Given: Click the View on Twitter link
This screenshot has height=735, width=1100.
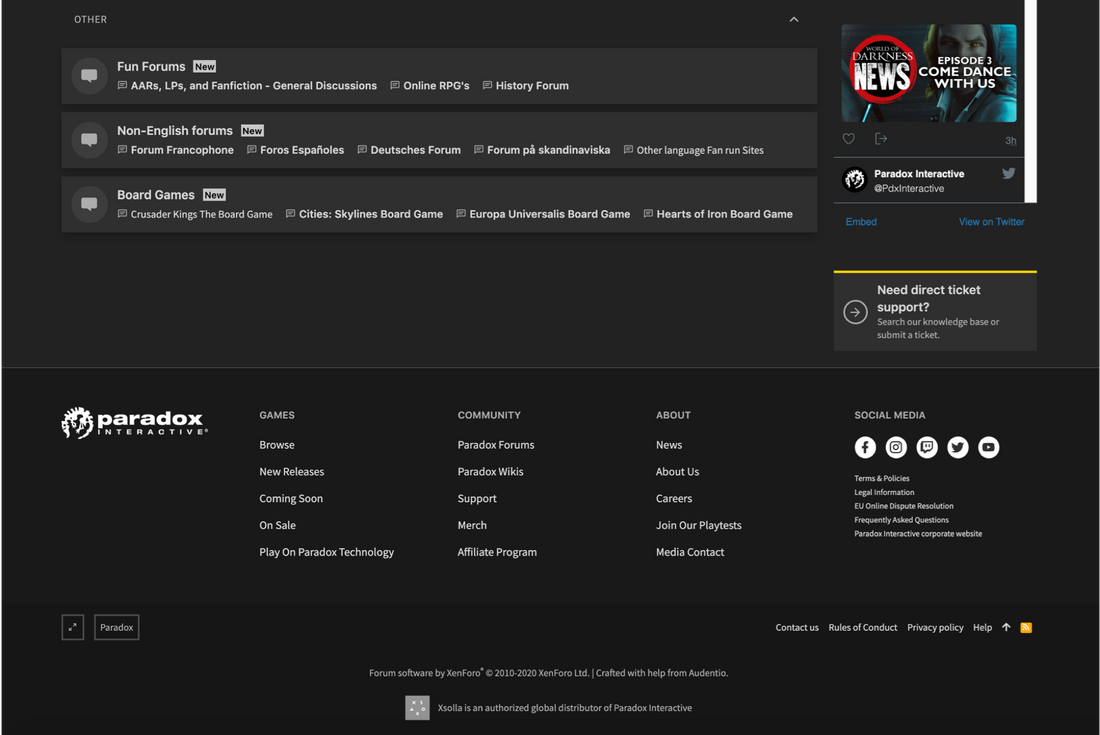Looking at the screenshot, I should (x=991, y=222).
